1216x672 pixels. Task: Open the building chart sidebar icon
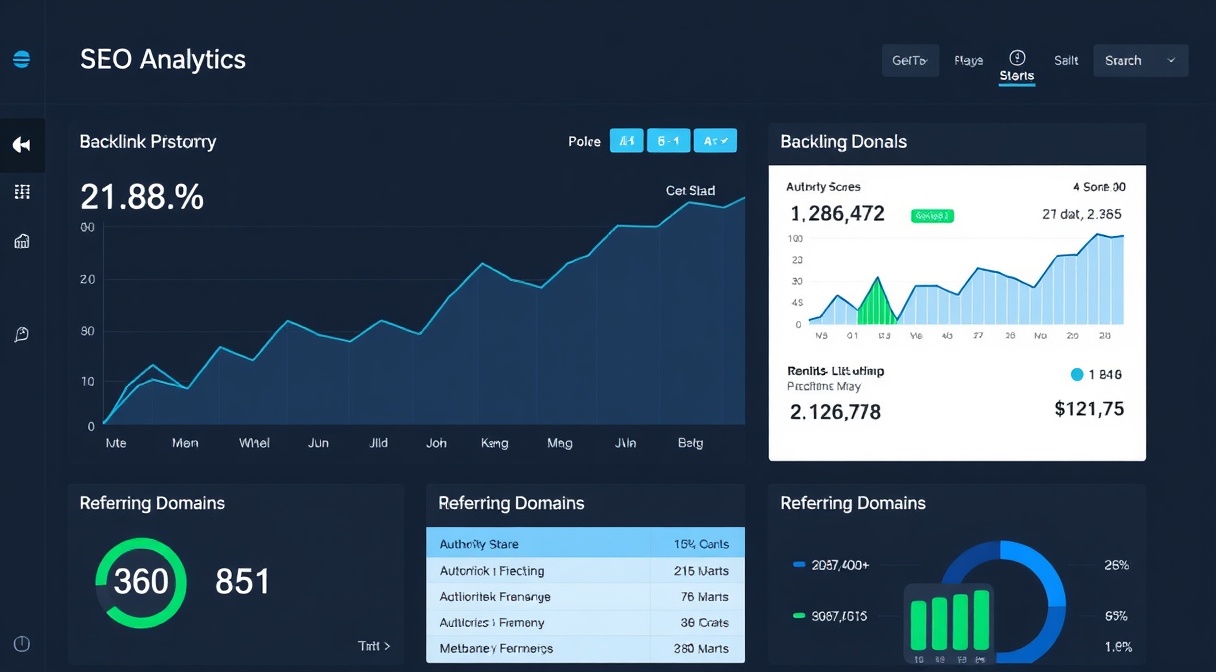[21, 241]
